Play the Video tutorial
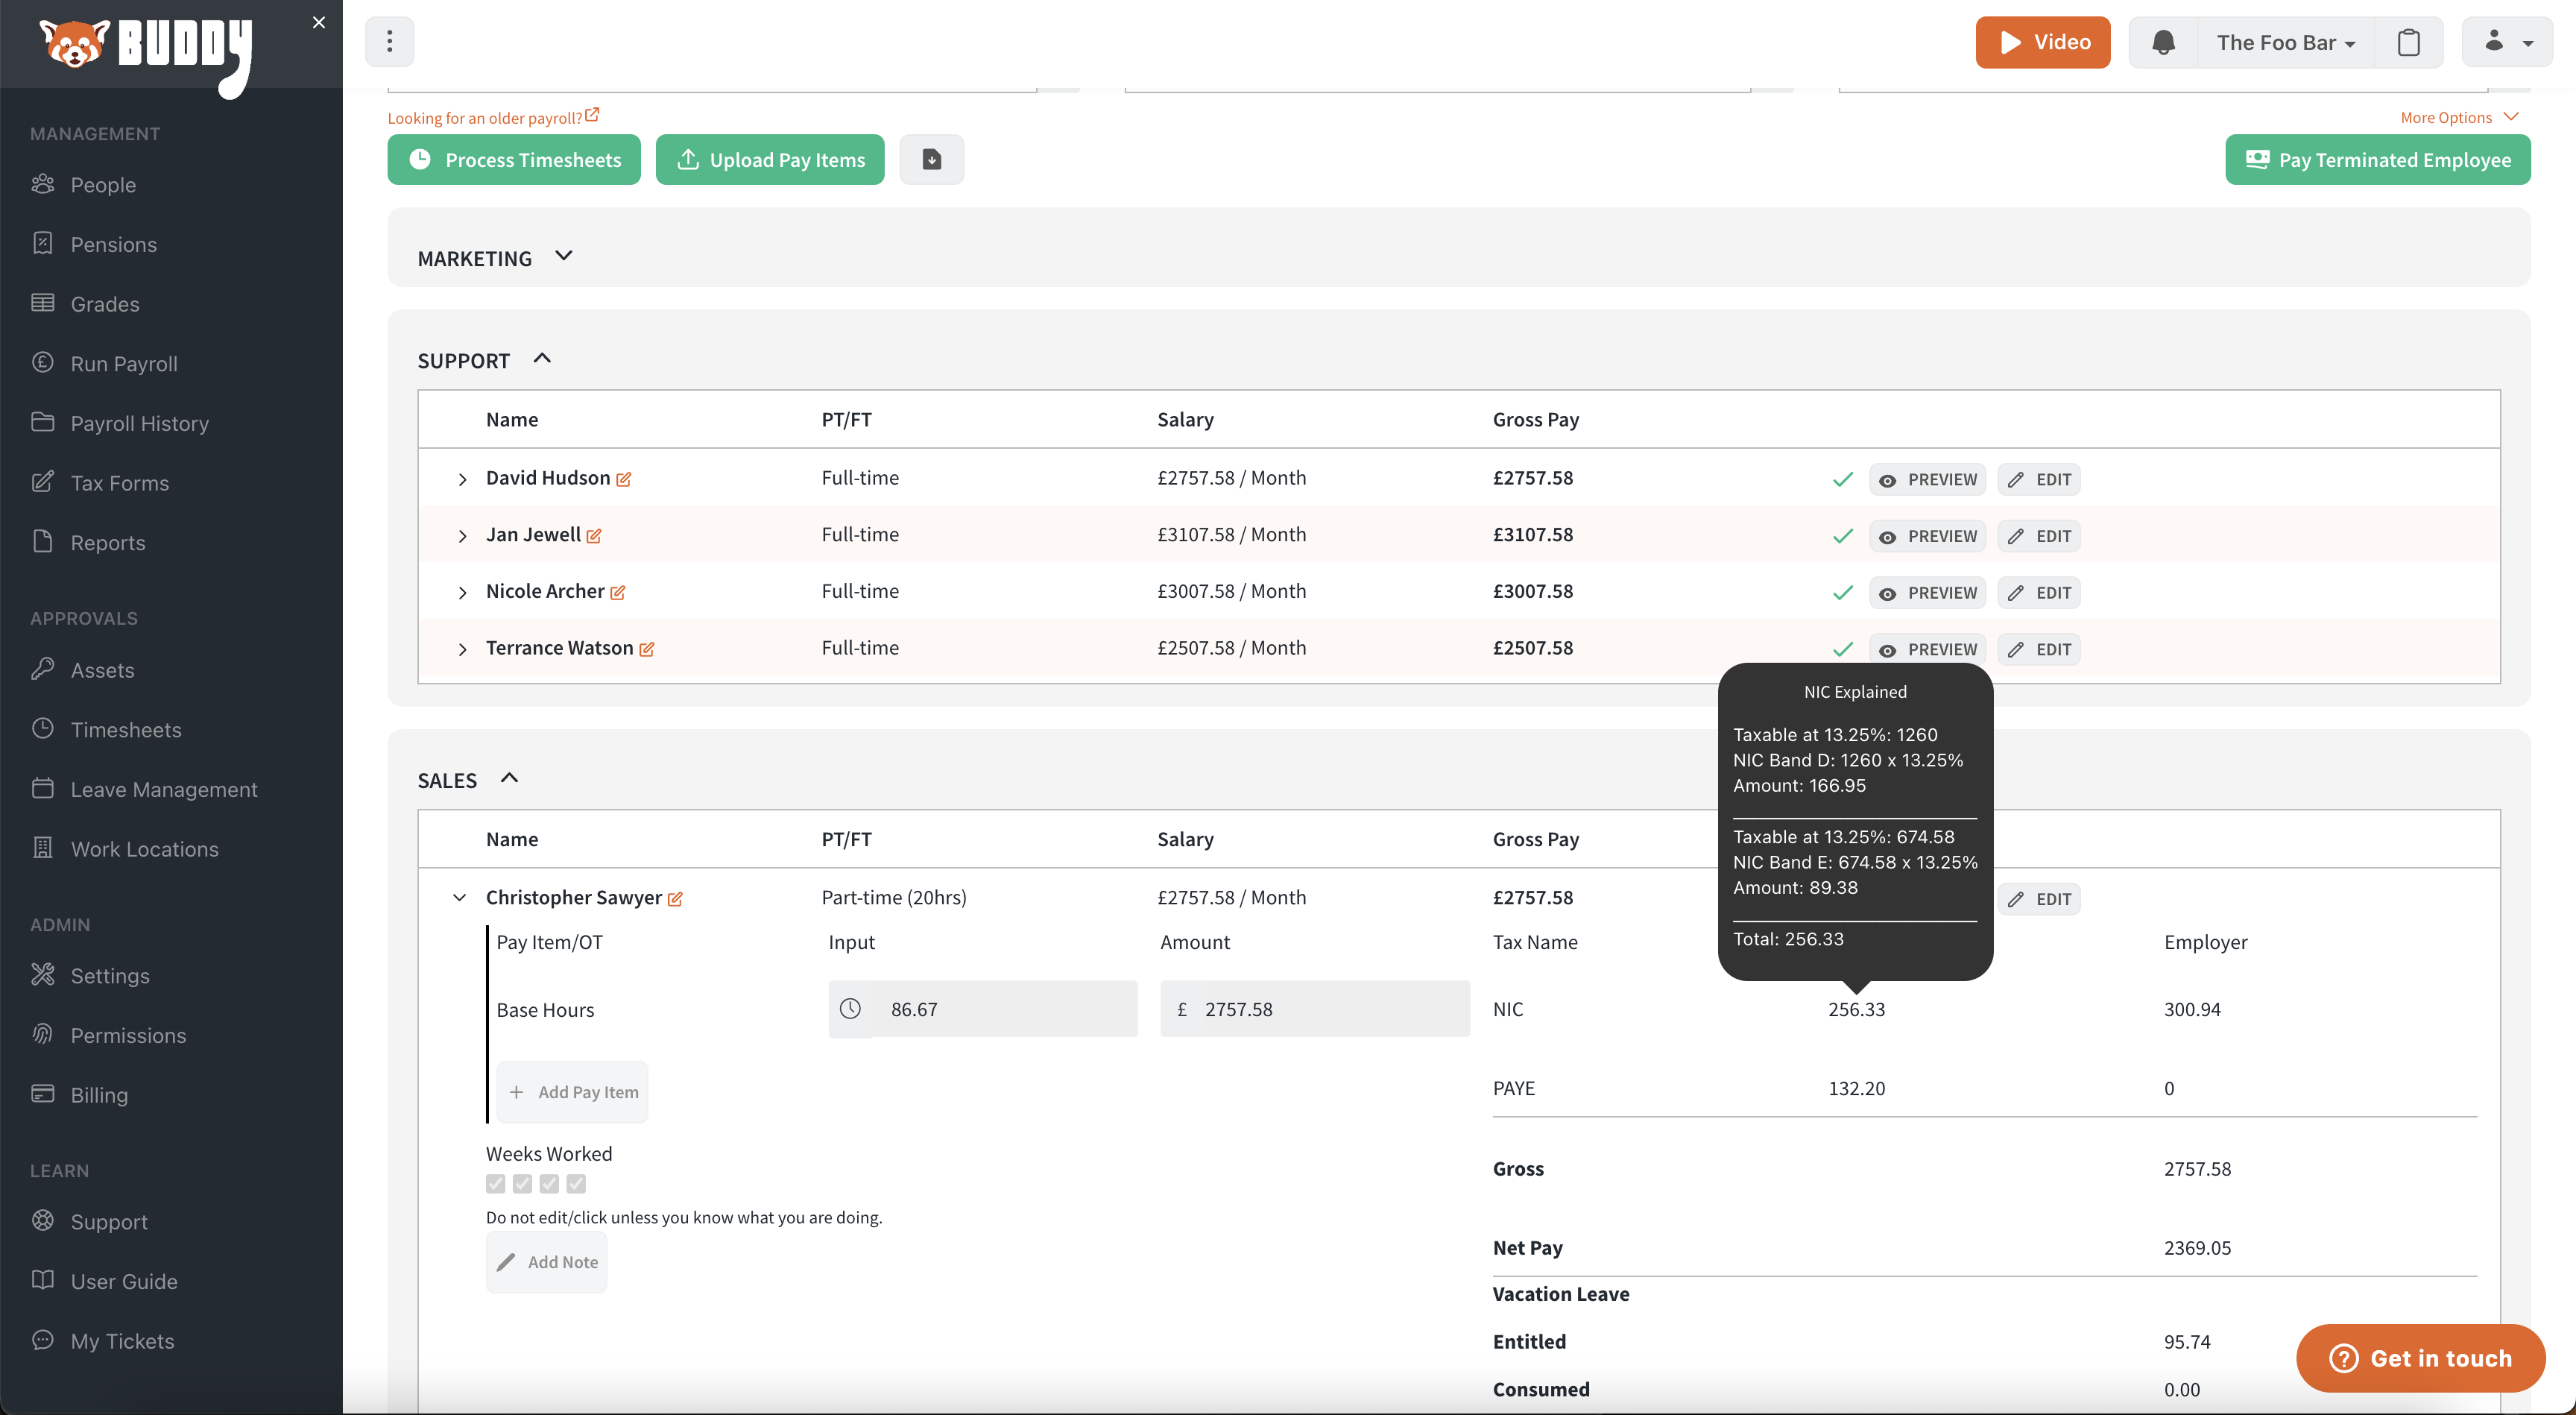The width and height of the screenshot is (2576, 1415). pos(2043,42)
